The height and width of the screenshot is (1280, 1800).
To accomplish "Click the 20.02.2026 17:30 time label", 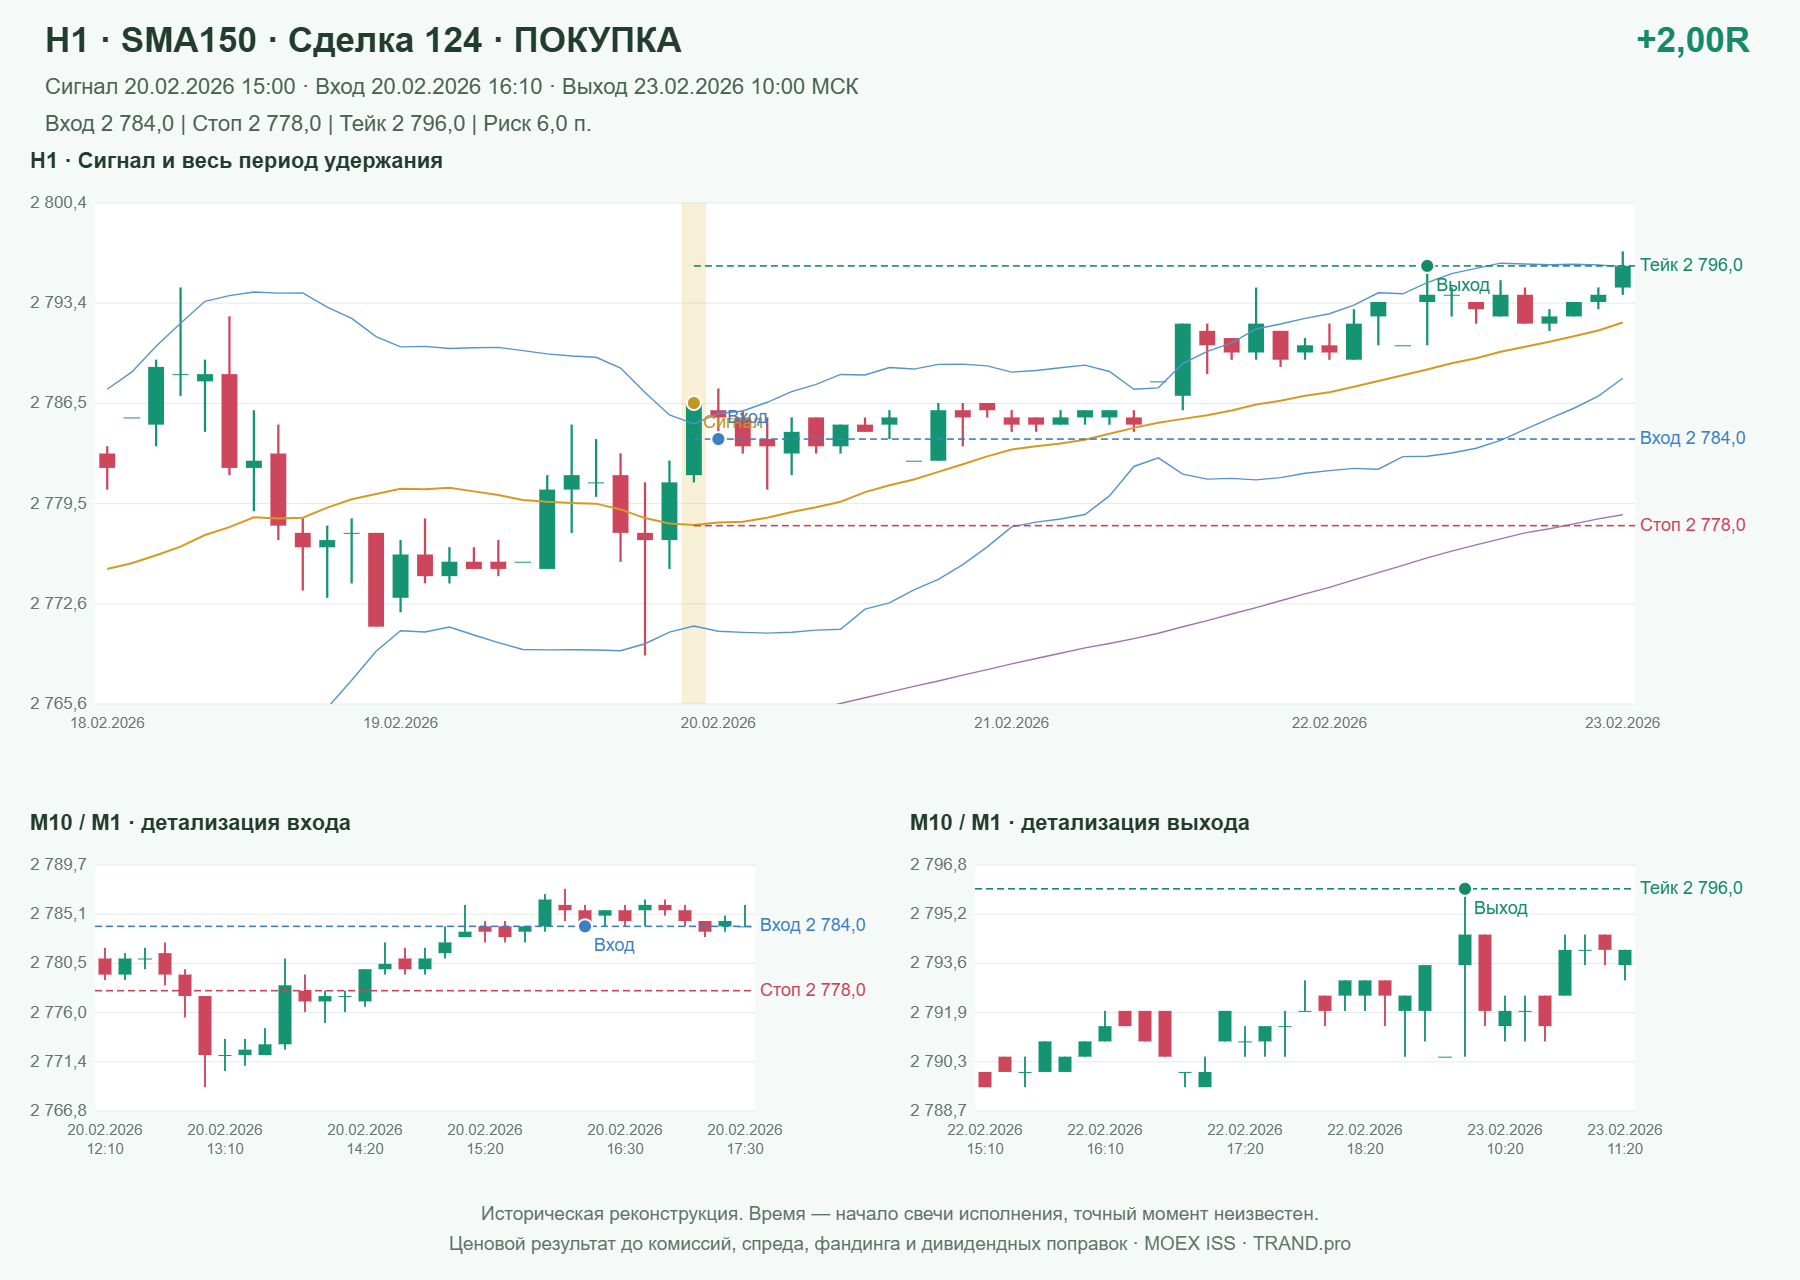I will pos(745,1139).
